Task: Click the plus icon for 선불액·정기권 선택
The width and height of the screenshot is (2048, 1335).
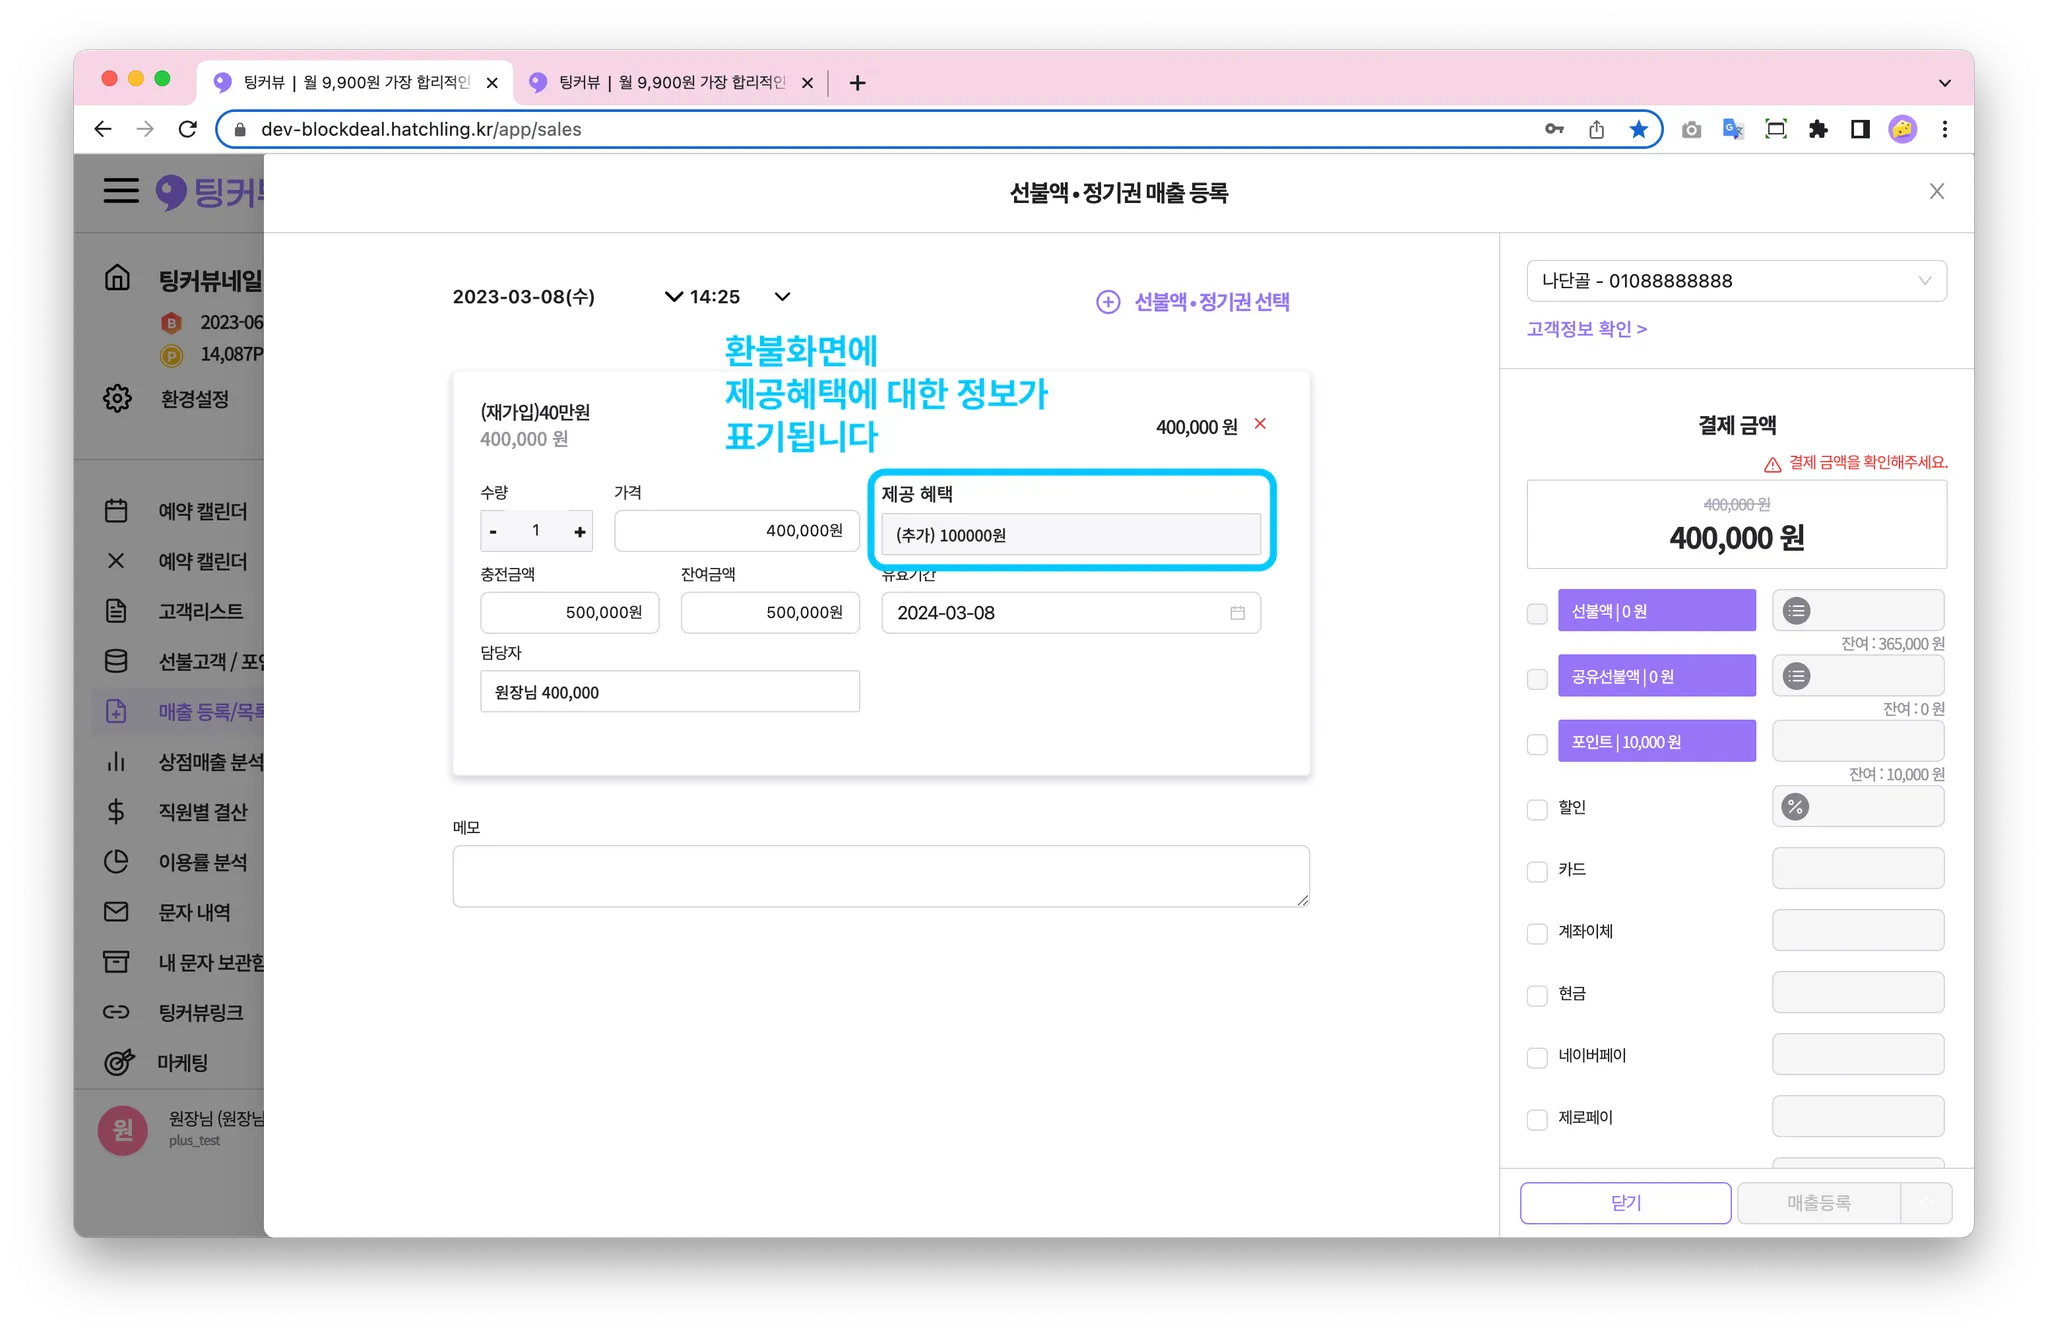Action: [x=1108, y=302]
